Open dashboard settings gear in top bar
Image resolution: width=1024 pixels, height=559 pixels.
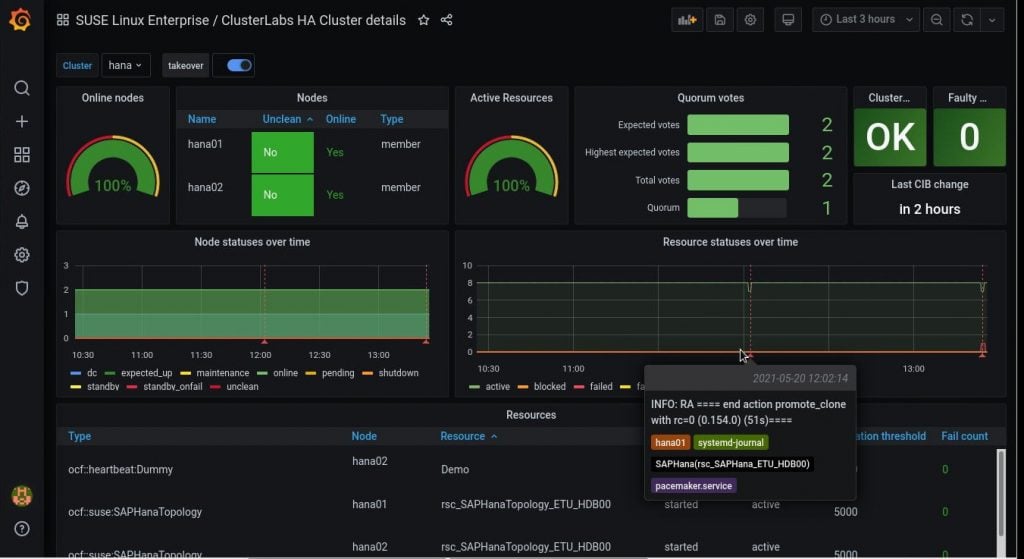(x=750, y=20)
